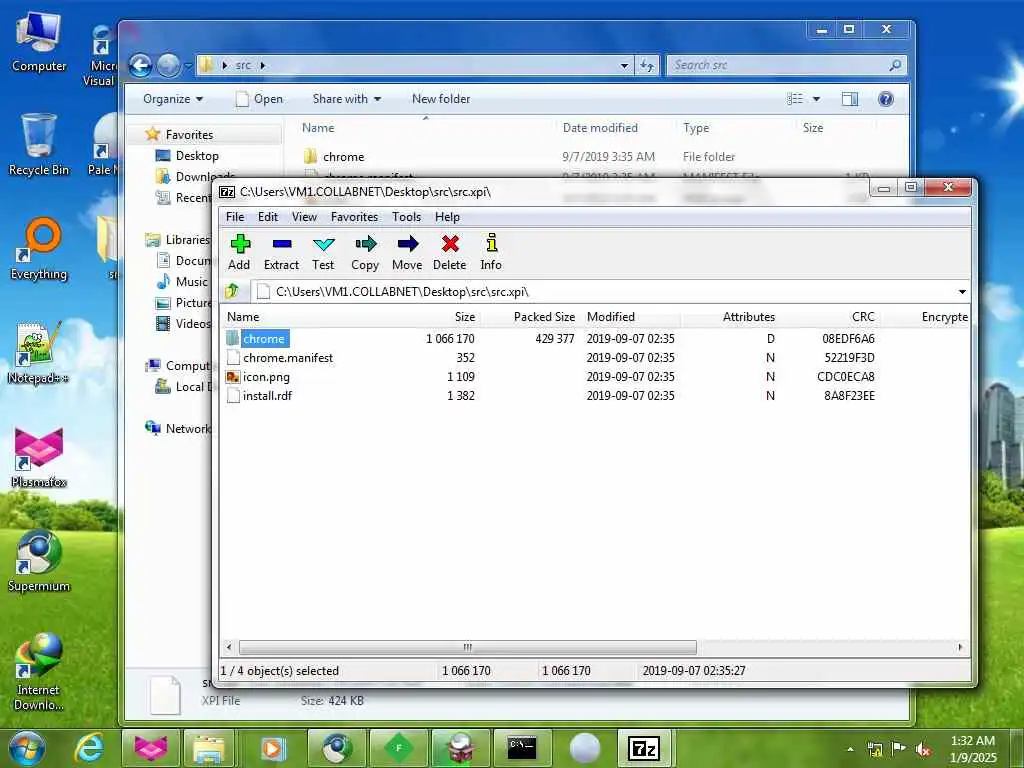Open the Info properties tool
The image size is (1024, 768).
[x=491, y=251]
